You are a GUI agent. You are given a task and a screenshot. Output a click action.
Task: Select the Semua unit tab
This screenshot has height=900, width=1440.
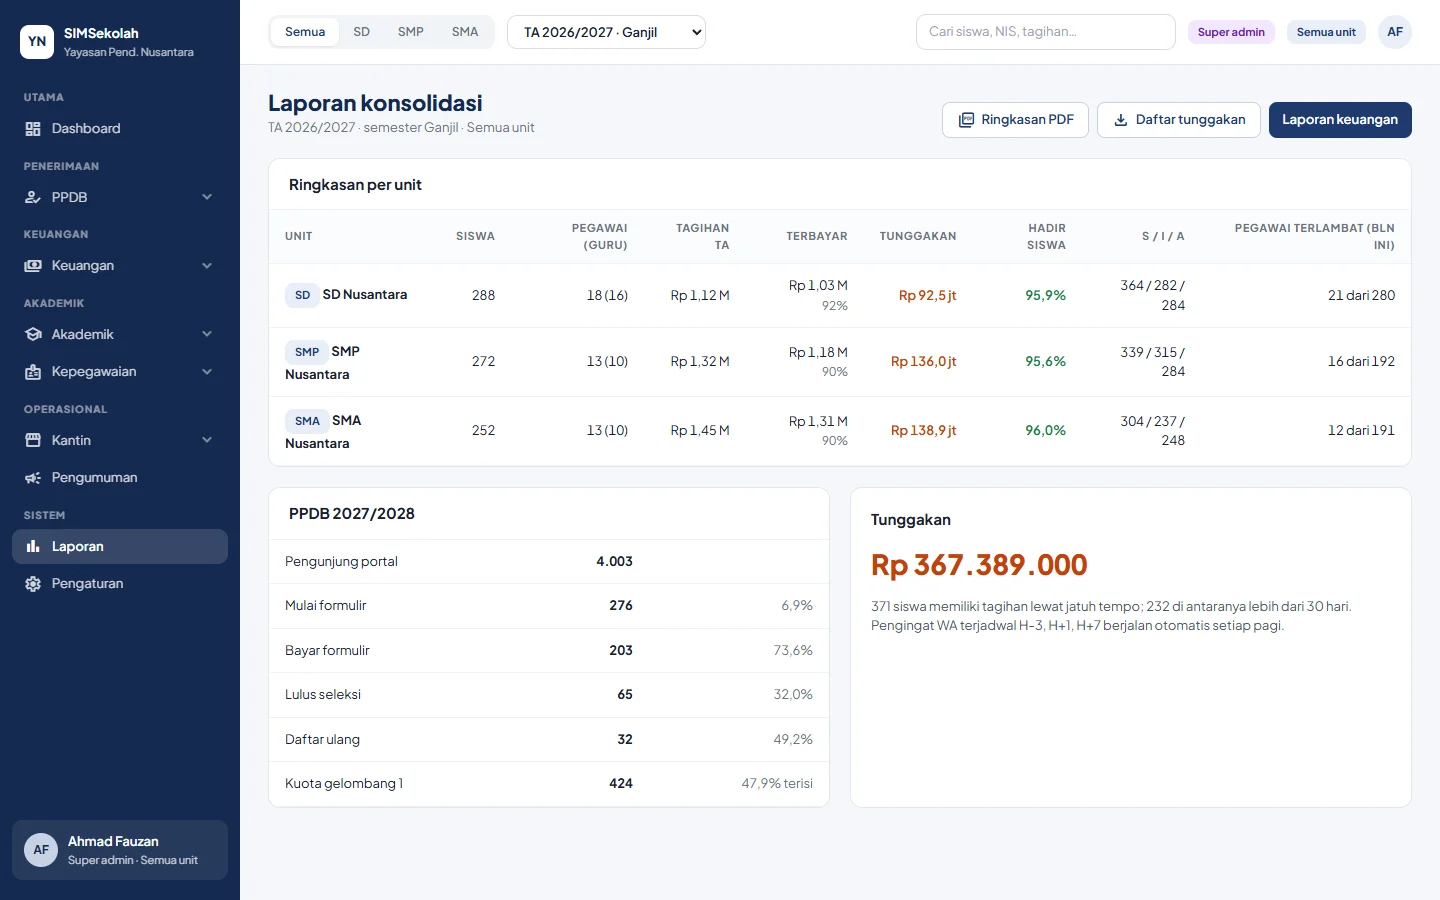pyautogui.click(x=305, y=32)
